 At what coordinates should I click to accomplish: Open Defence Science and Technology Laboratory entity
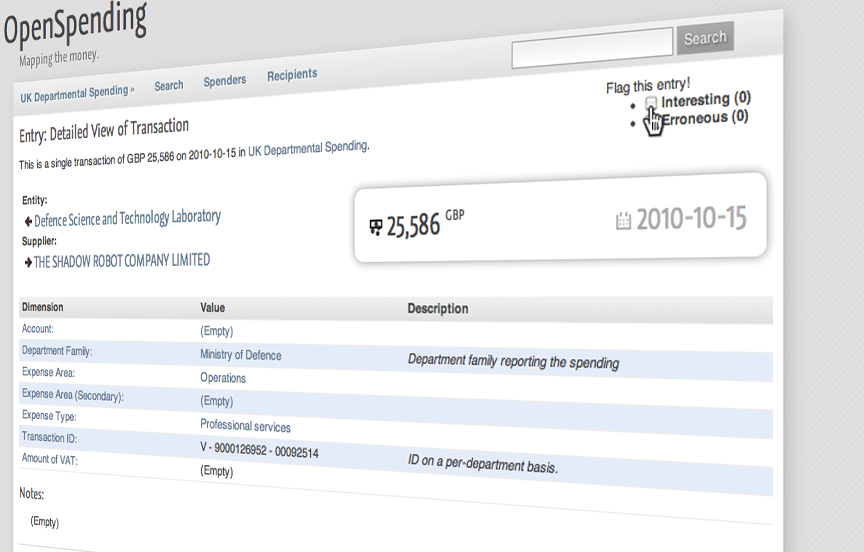(x=127, y=218)
